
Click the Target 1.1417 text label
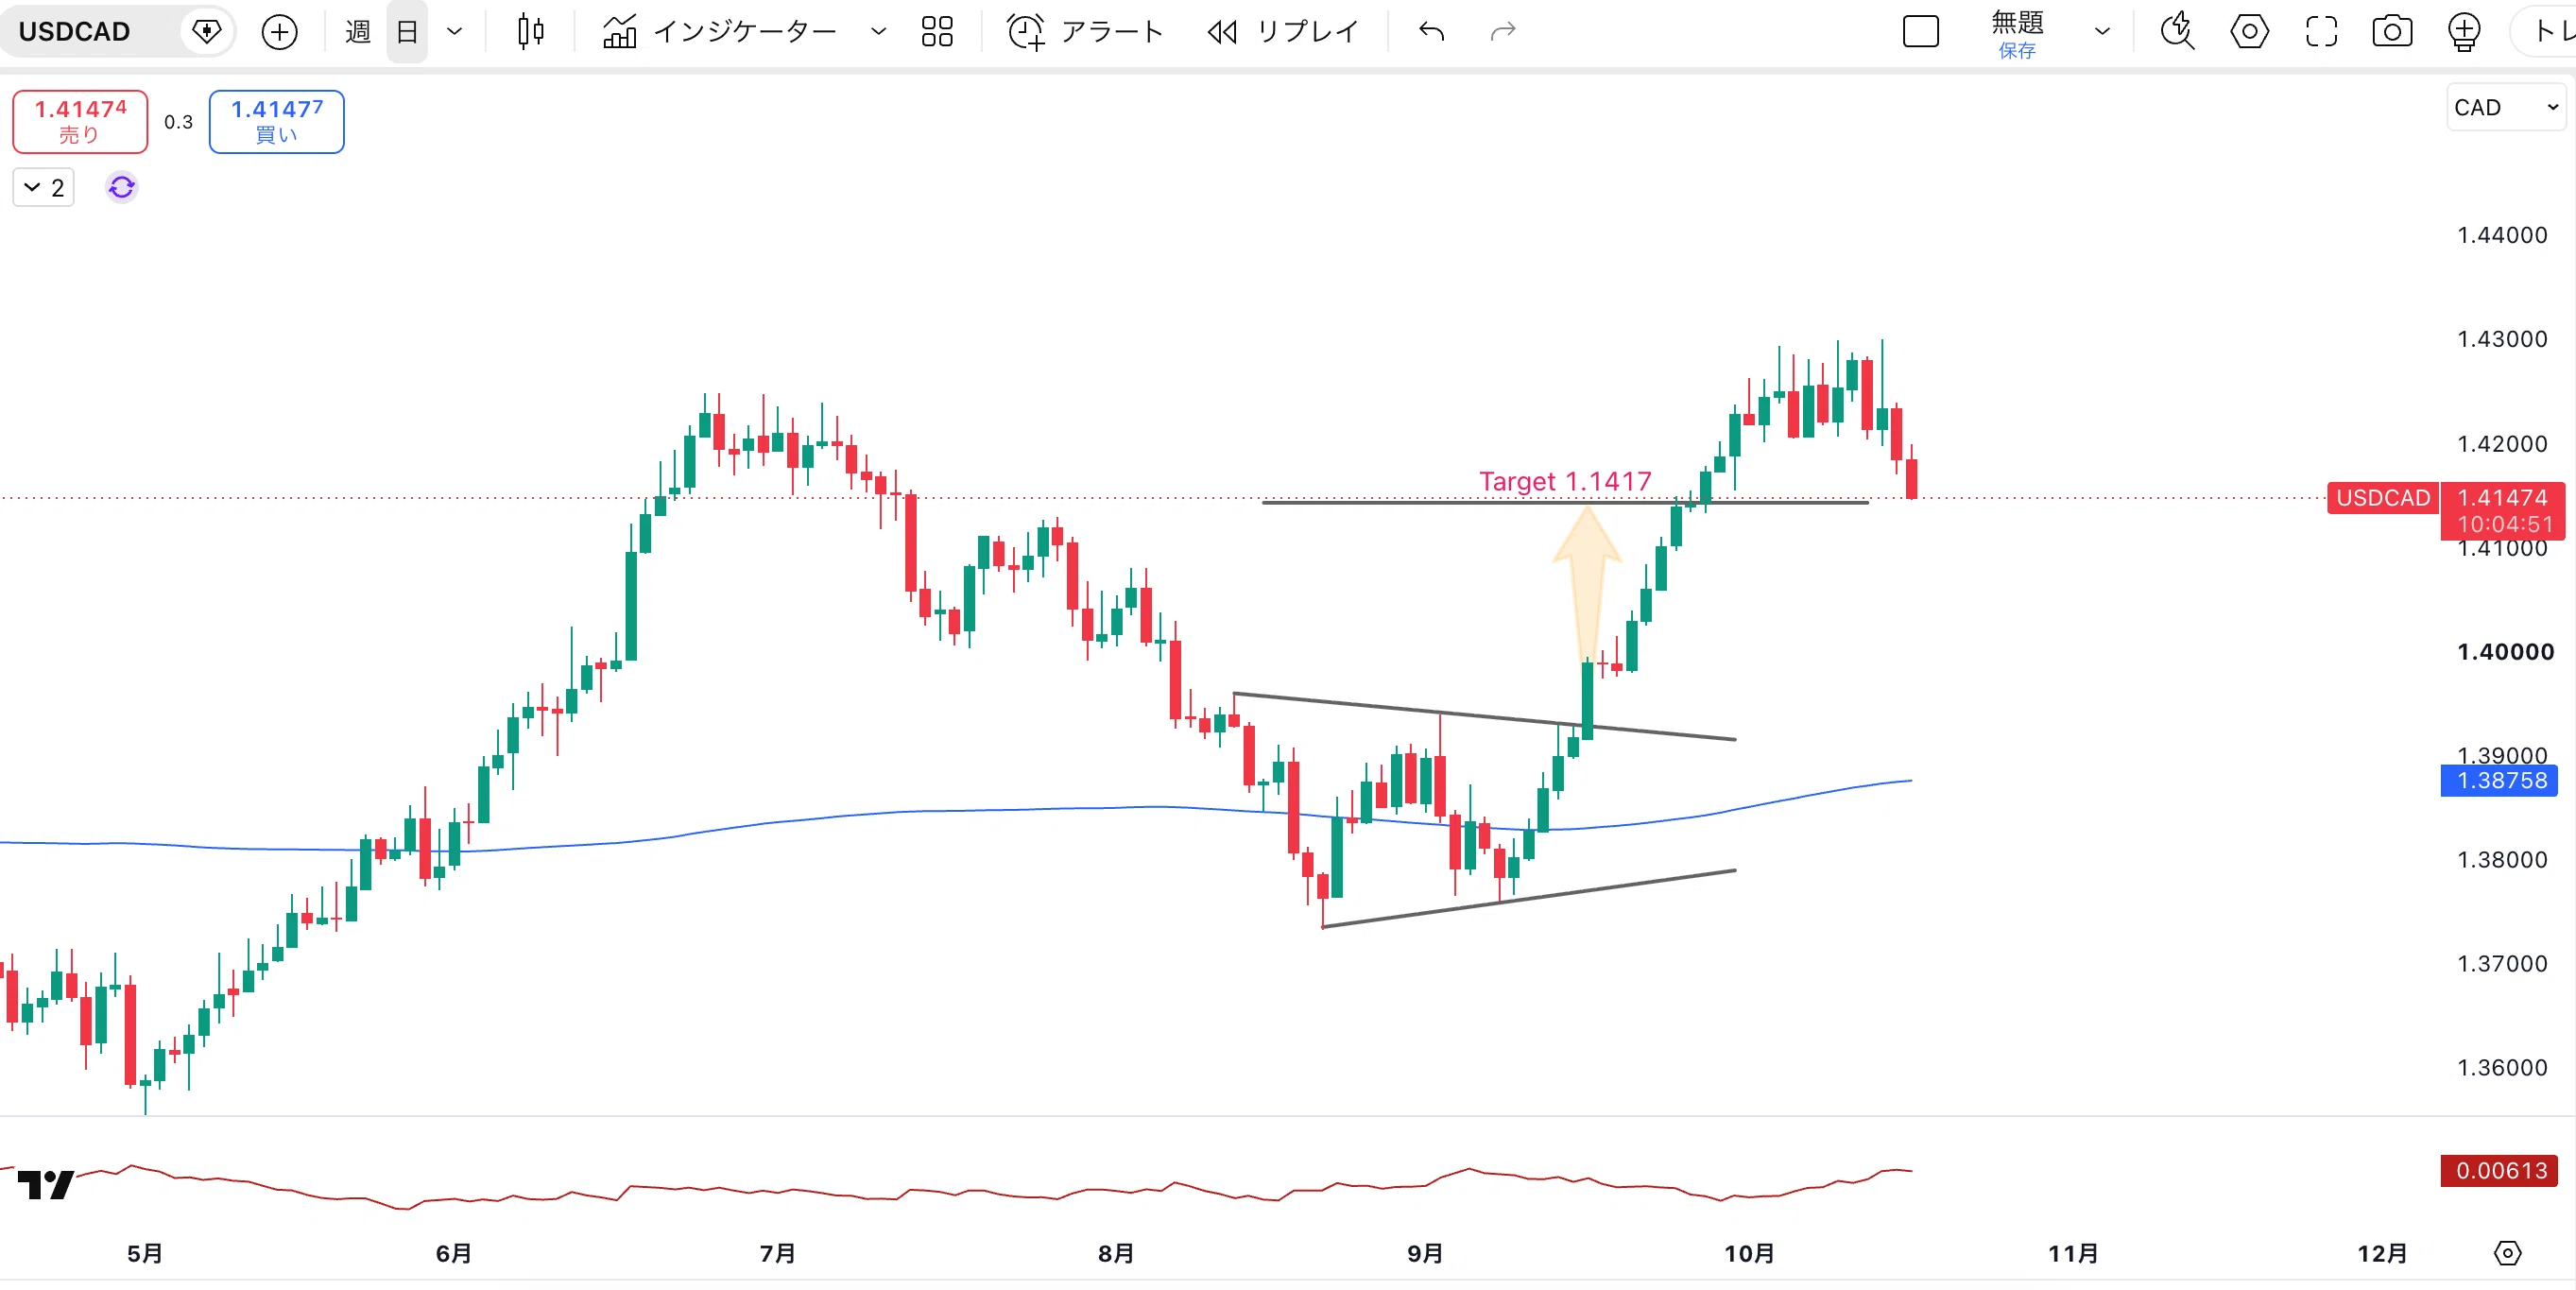[x=1565, y=481]
